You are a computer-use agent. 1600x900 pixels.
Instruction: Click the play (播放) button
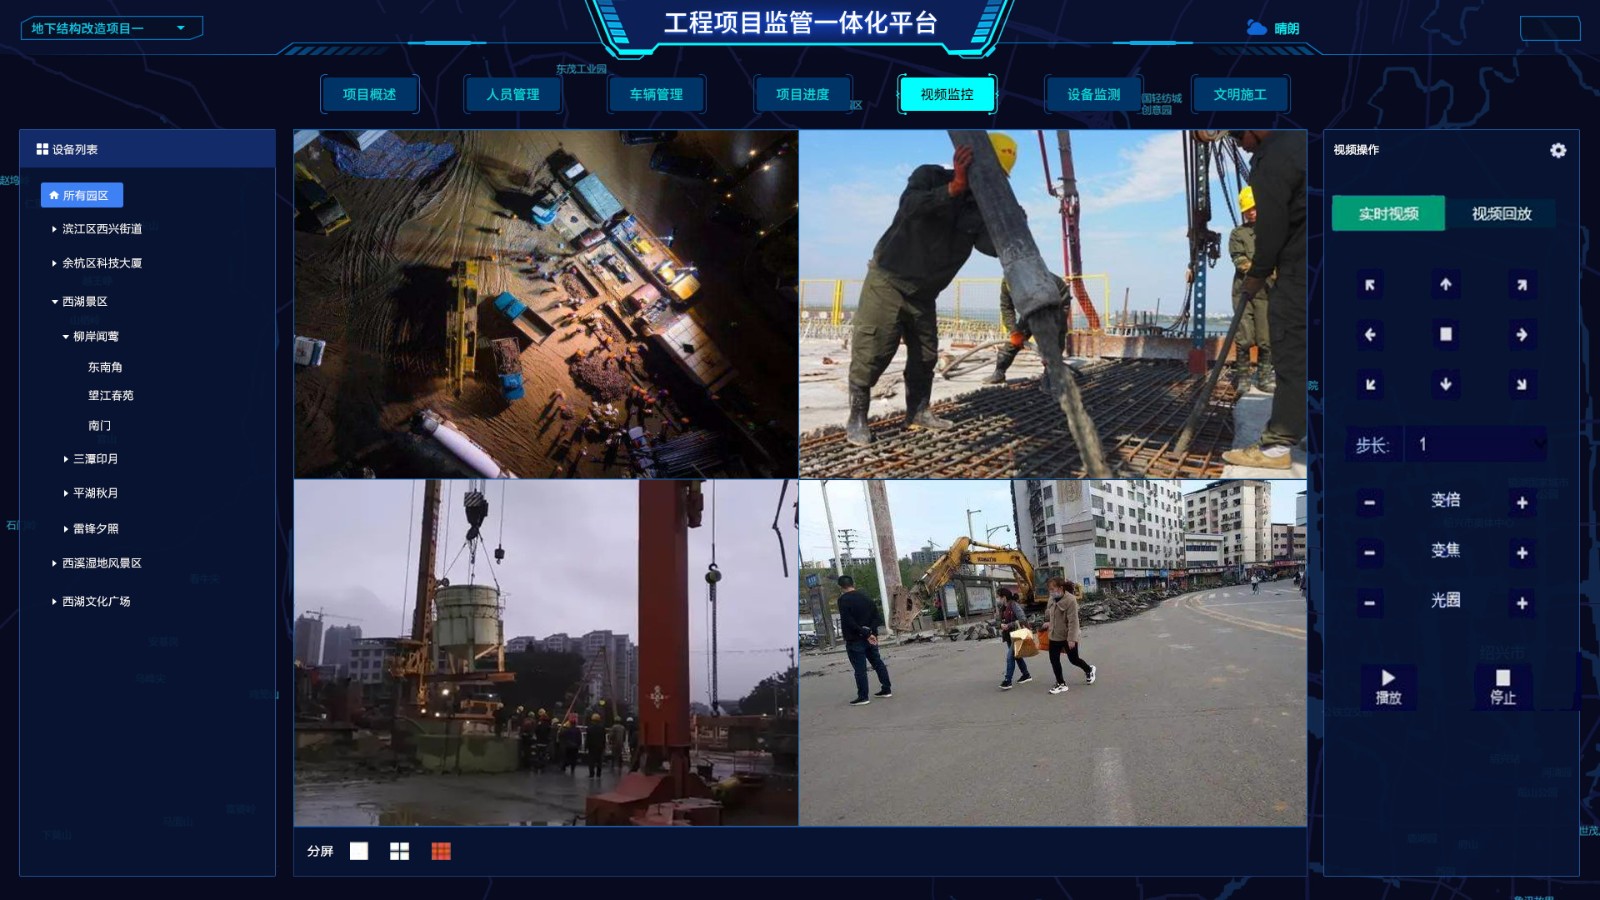[1388, 687]
